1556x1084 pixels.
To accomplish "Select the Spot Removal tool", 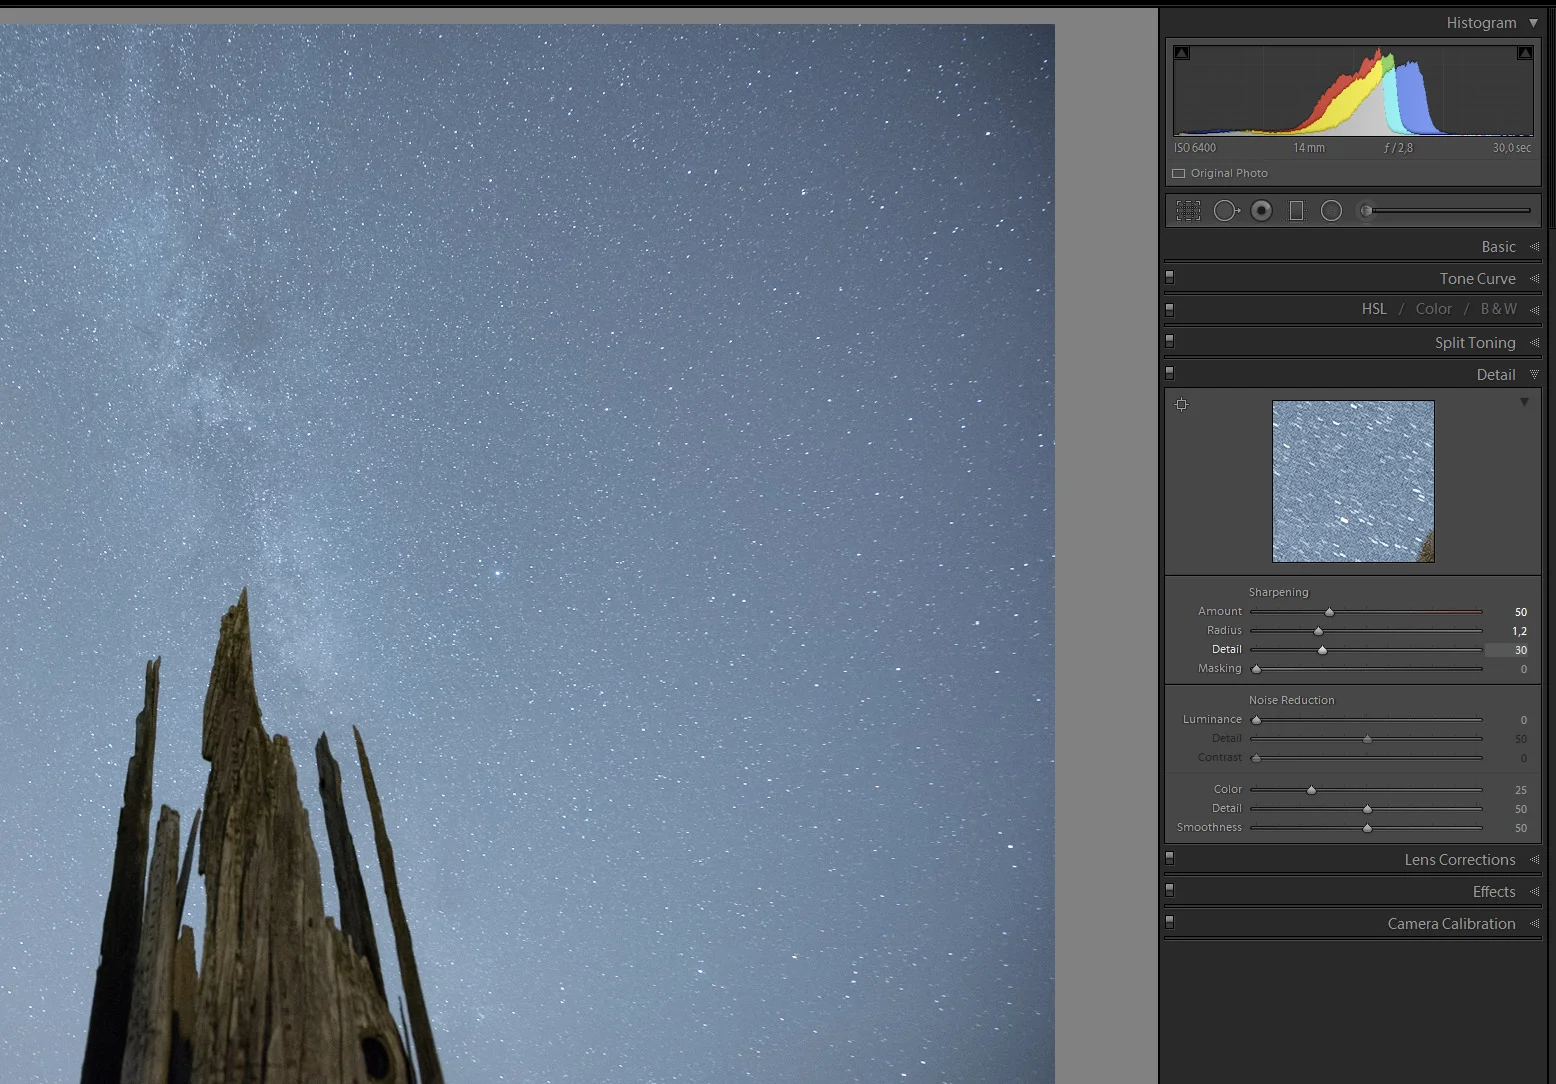I will [x=1226, y=210].
